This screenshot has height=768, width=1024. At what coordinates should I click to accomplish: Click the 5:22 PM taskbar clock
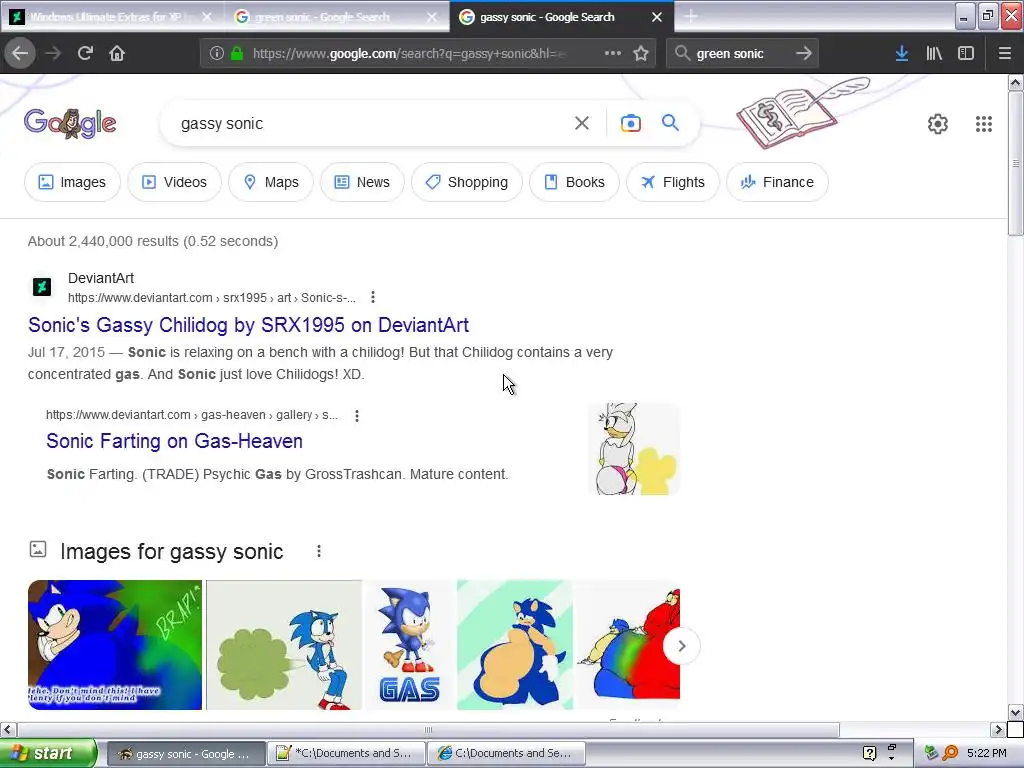(x=987, y=753)
